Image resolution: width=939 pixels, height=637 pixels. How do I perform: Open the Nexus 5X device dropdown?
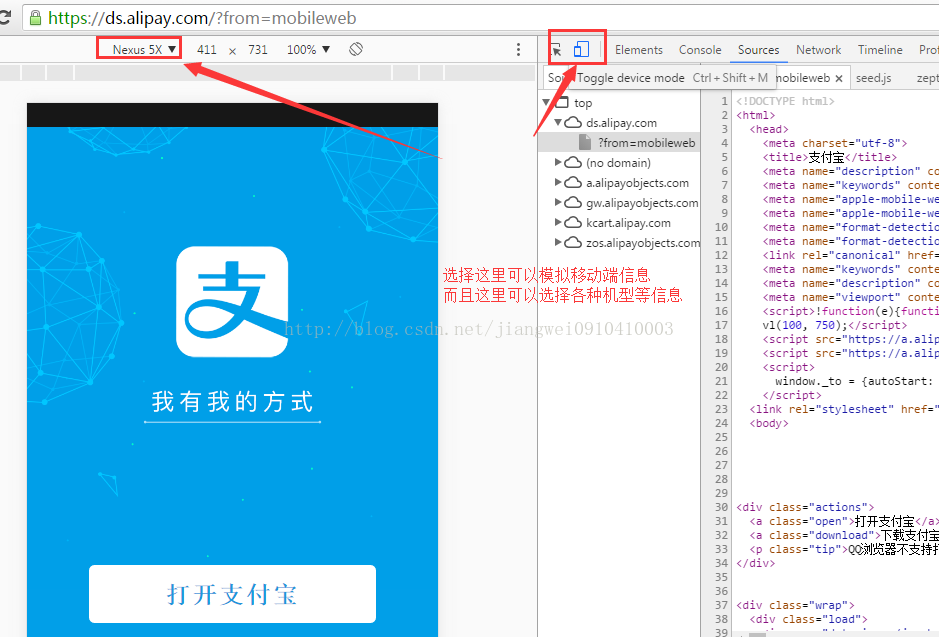[144, 49]
